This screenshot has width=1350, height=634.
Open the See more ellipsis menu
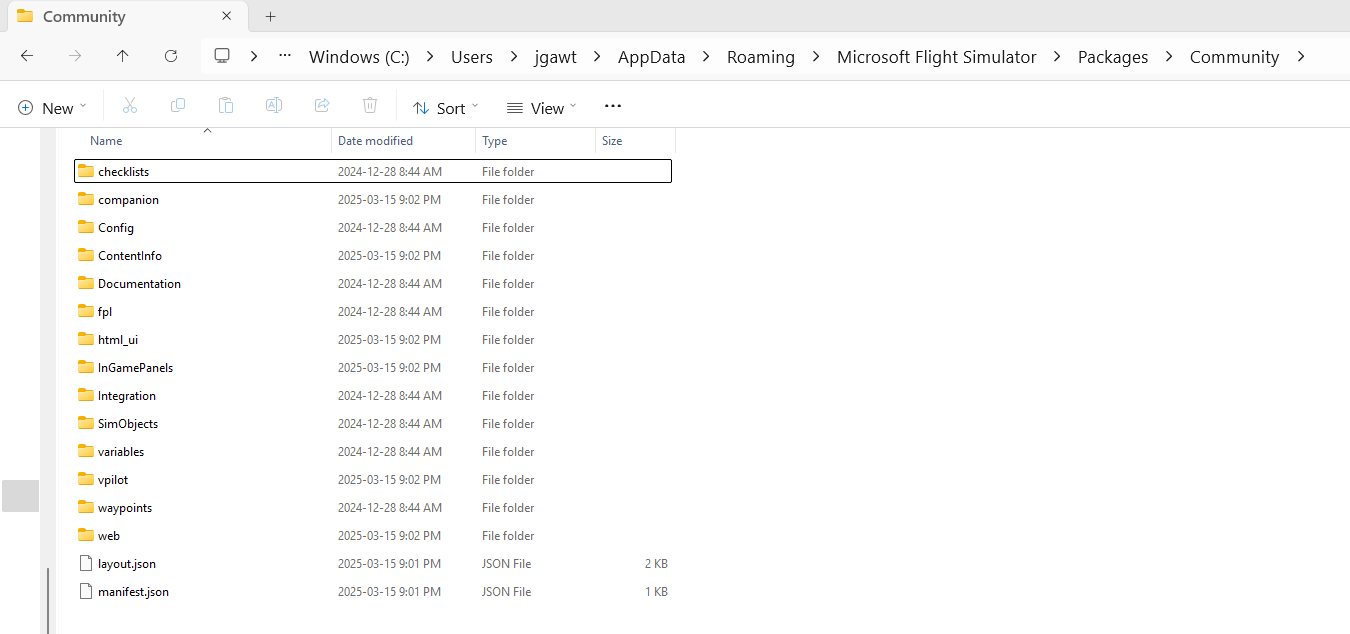tap(612, 106)
